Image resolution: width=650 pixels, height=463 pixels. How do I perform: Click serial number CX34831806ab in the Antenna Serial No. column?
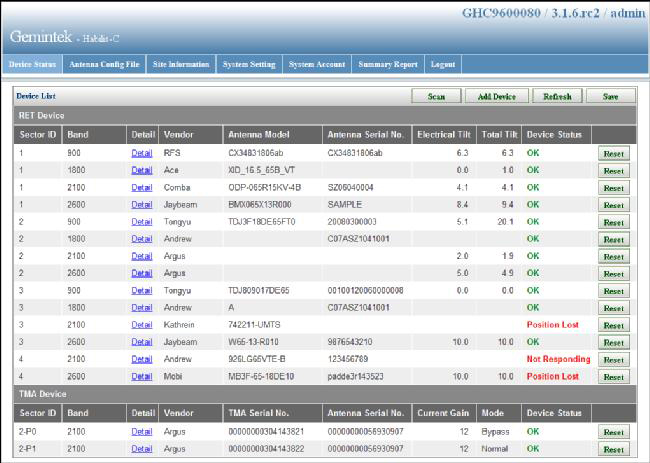(x=355, y=153)
